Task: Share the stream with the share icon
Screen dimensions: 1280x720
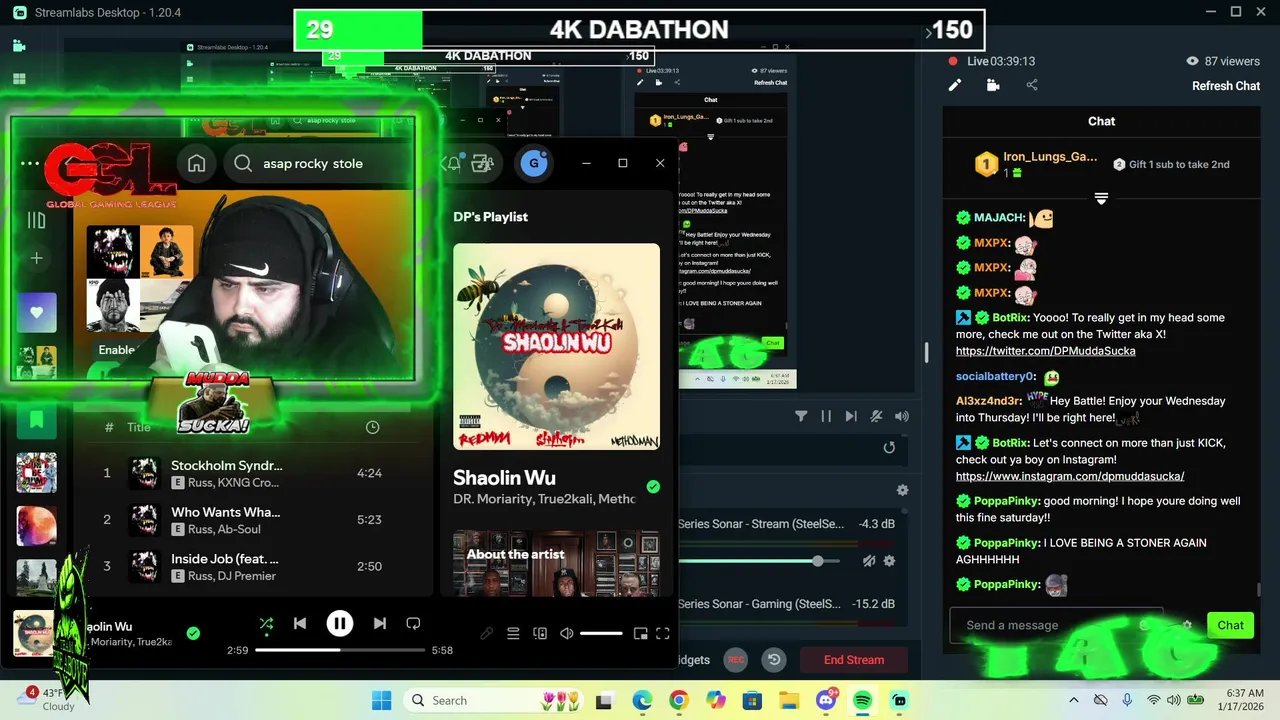Action: [x=1032, y=85]
